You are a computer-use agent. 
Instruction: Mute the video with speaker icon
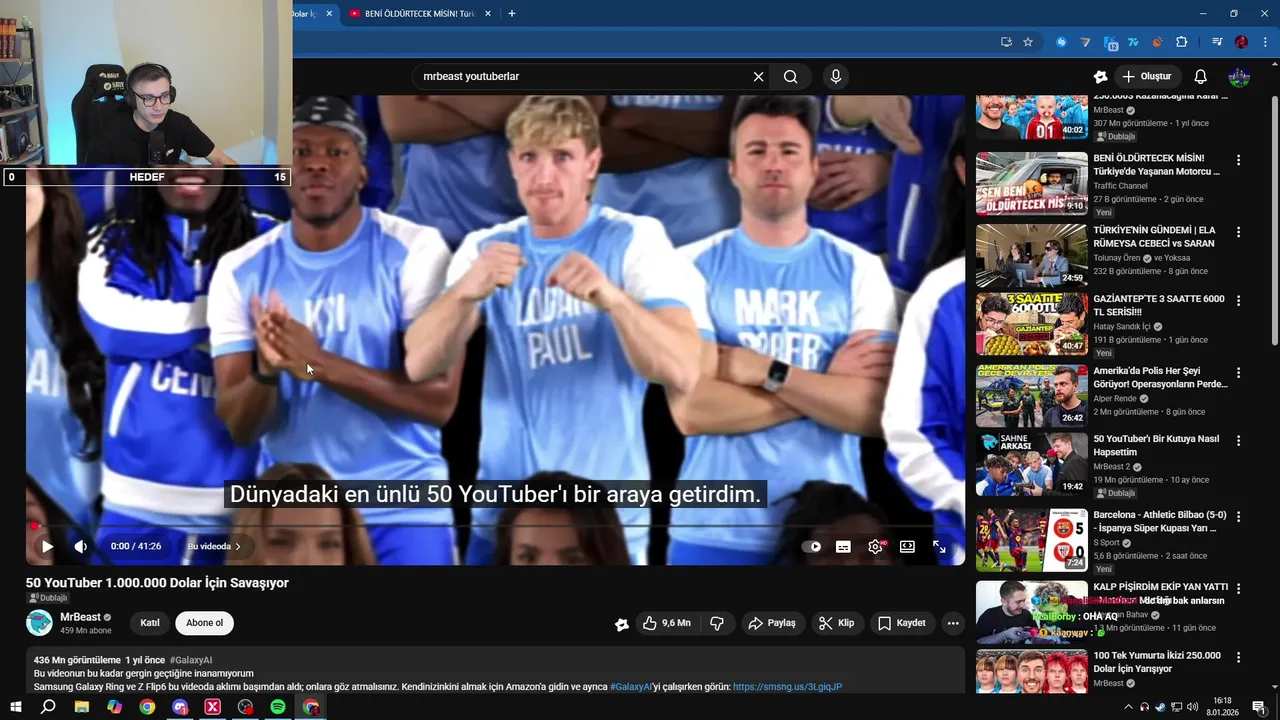point(81,547)
